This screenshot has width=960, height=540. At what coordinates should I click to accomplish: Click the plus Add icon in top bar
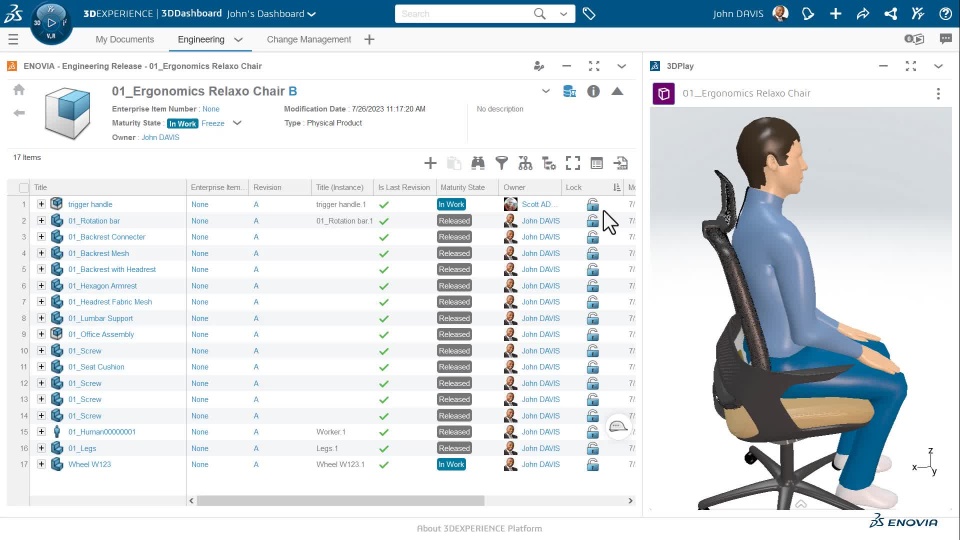click(x=836, y=13)
